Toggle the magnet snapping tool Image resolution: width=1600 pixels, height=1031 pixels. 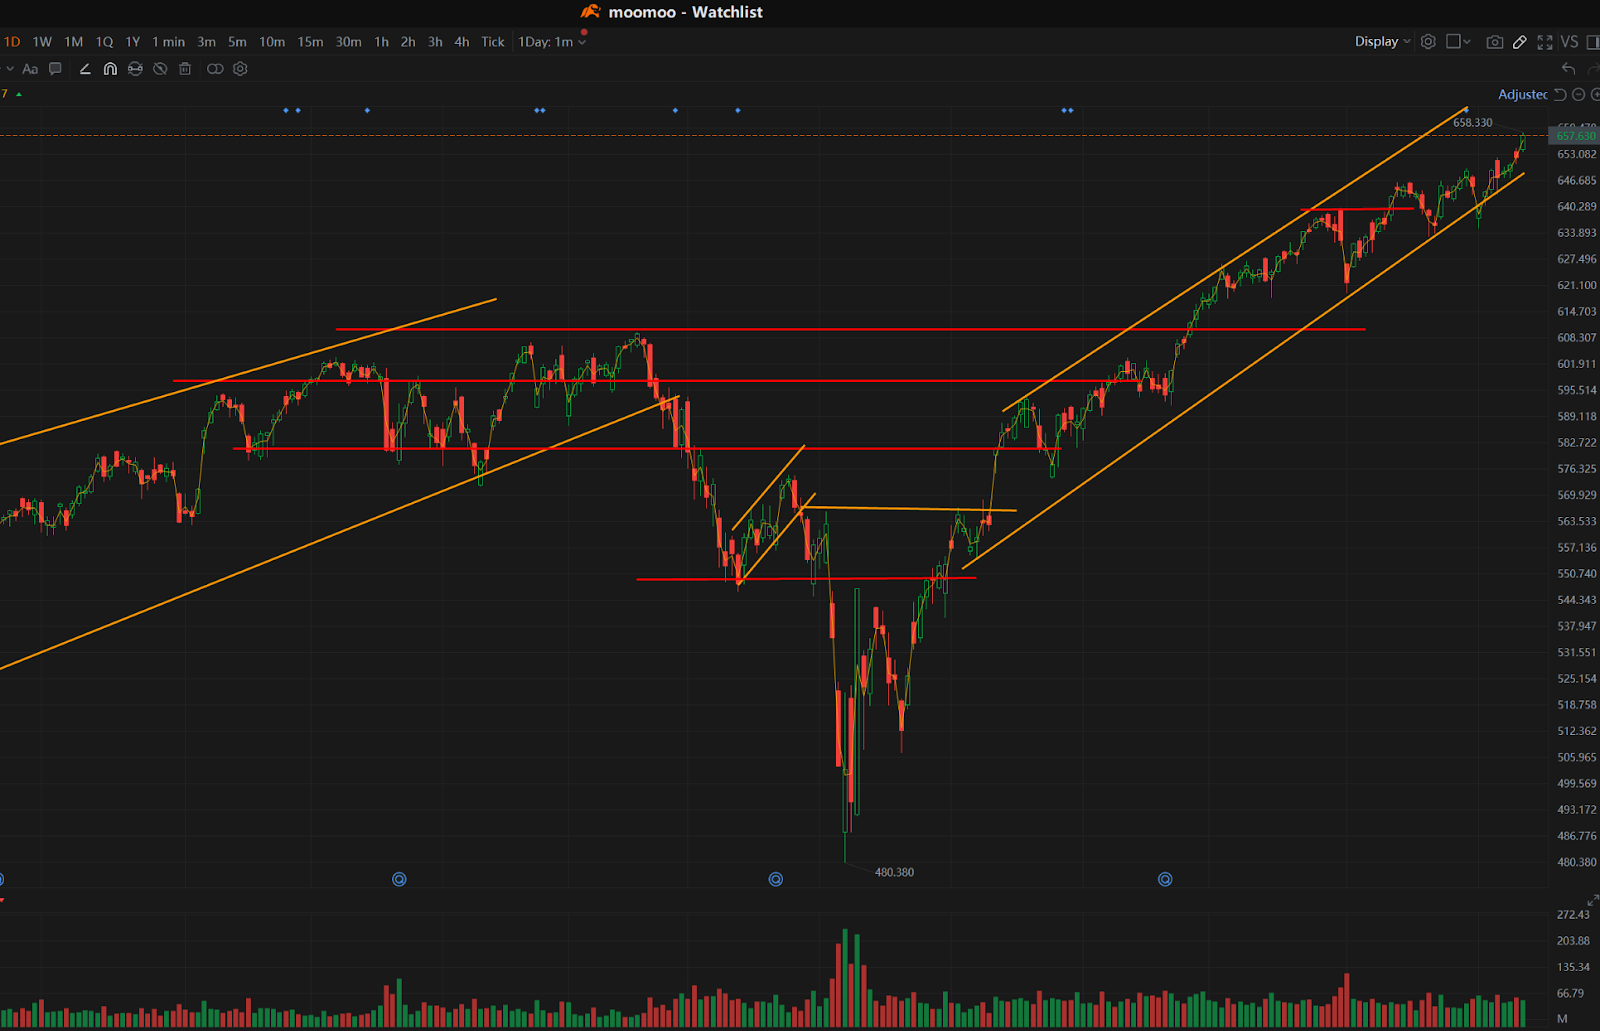click(110, 69)
